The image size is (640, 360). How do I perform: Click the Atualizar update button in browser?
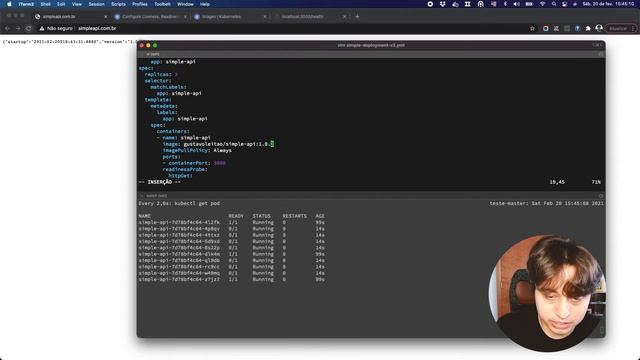pos(620,29)
